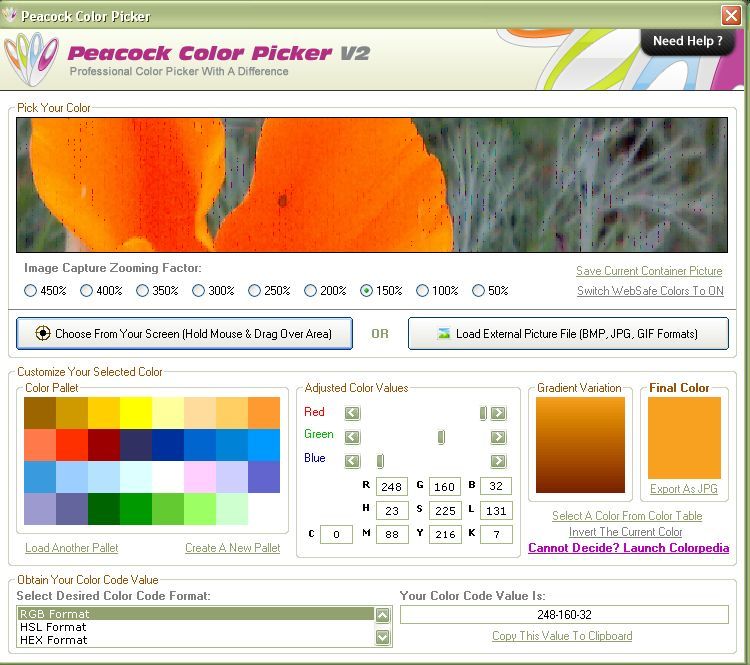This screenshot has height=665, width=750.
Task: Open the Need Help ? button
Action: coord(687,41)
